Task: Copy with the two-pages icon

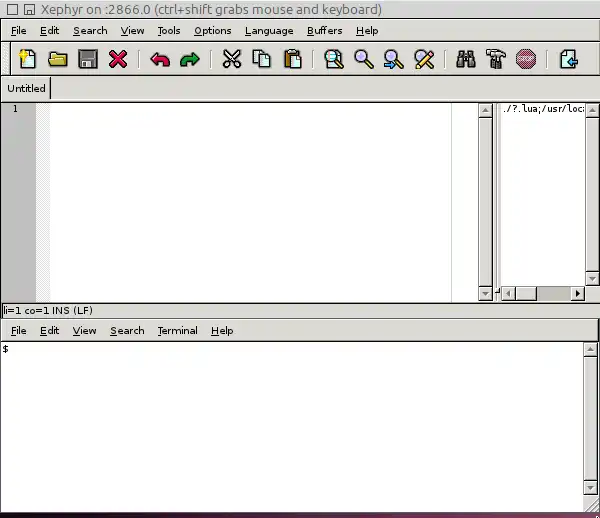Action: click(x=262, y=59)
